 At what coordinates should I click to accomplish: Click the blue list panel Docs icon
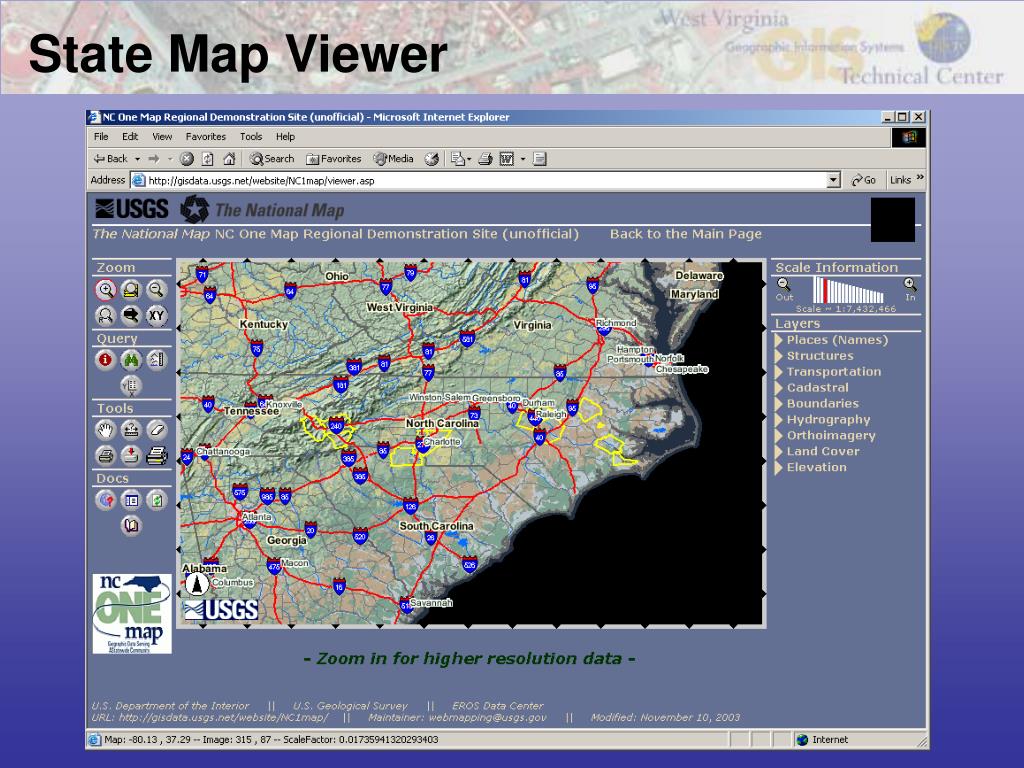click(x=131, y=500)
